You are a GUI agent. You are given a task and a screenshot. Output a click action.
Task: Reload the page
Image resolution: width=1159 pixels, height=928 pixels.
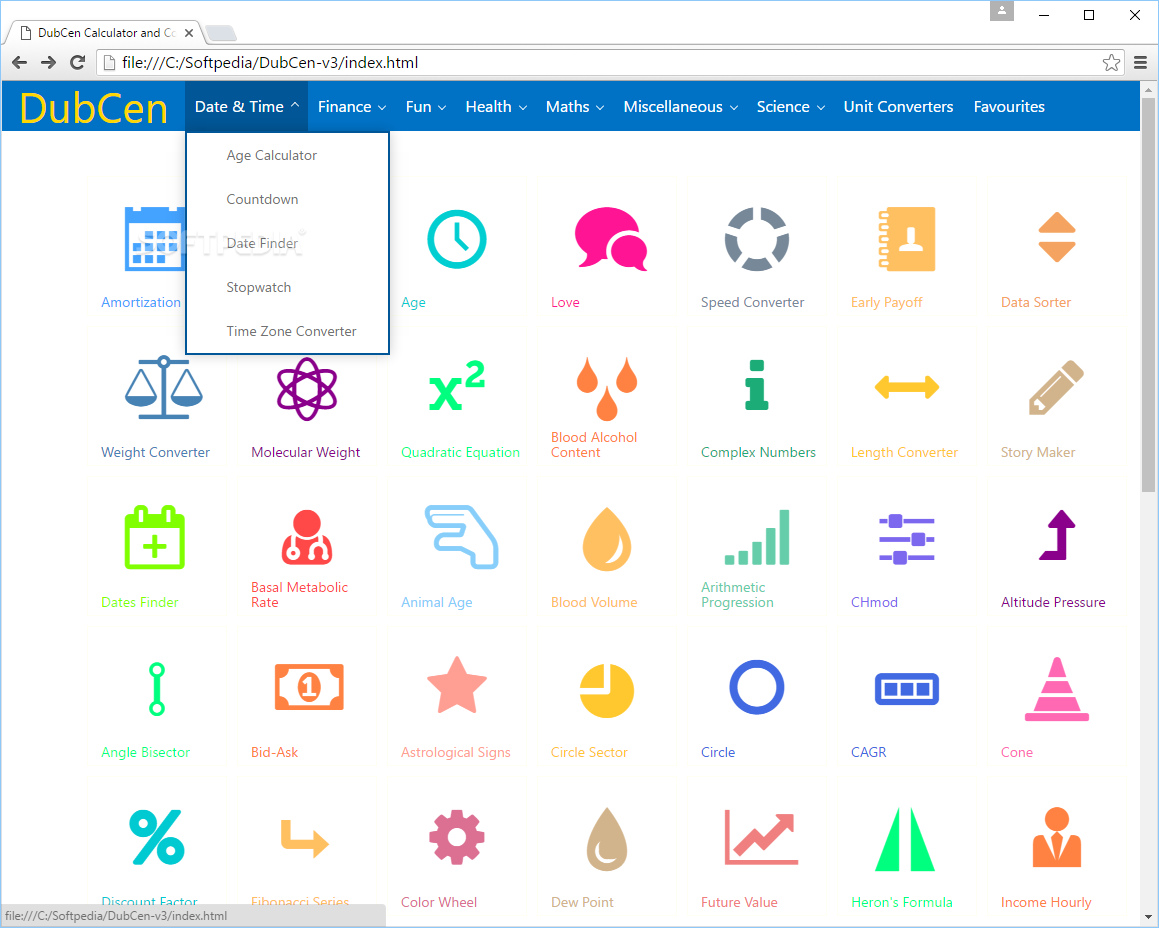point(77,63)
